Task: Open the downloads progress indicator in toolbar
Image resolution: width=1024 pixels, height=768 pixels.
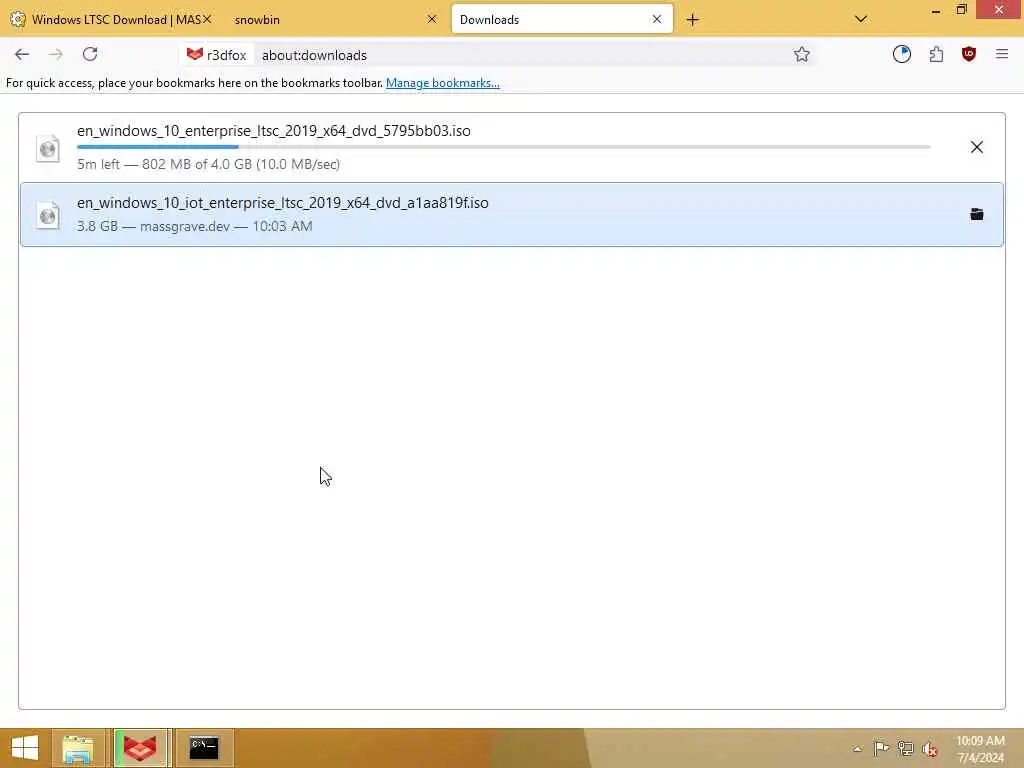Action: click(901, 54)
